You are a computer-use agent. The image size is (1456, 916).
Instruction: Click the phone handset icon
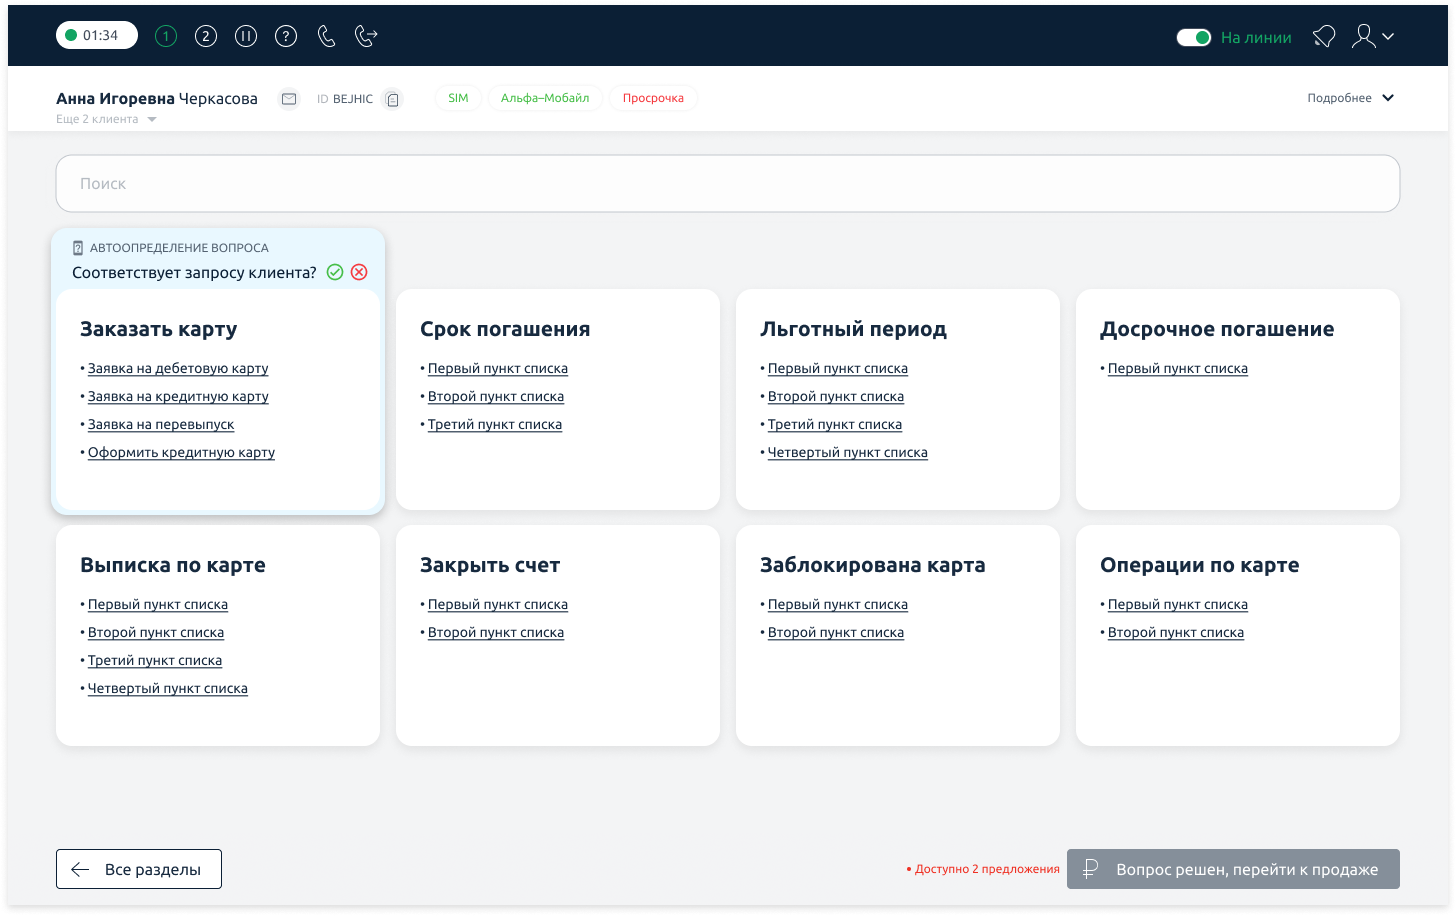(x=326, y=36)
